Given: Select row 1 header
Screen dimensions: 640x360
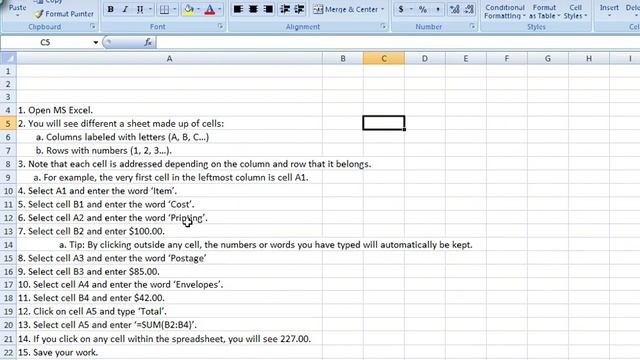Looking at the screenshot, I should 8,71.
